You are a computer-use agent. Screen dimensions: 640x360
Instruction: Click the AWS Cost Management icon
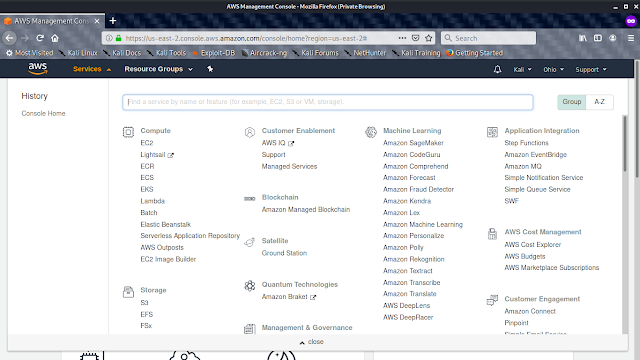[x=492, y=233]
